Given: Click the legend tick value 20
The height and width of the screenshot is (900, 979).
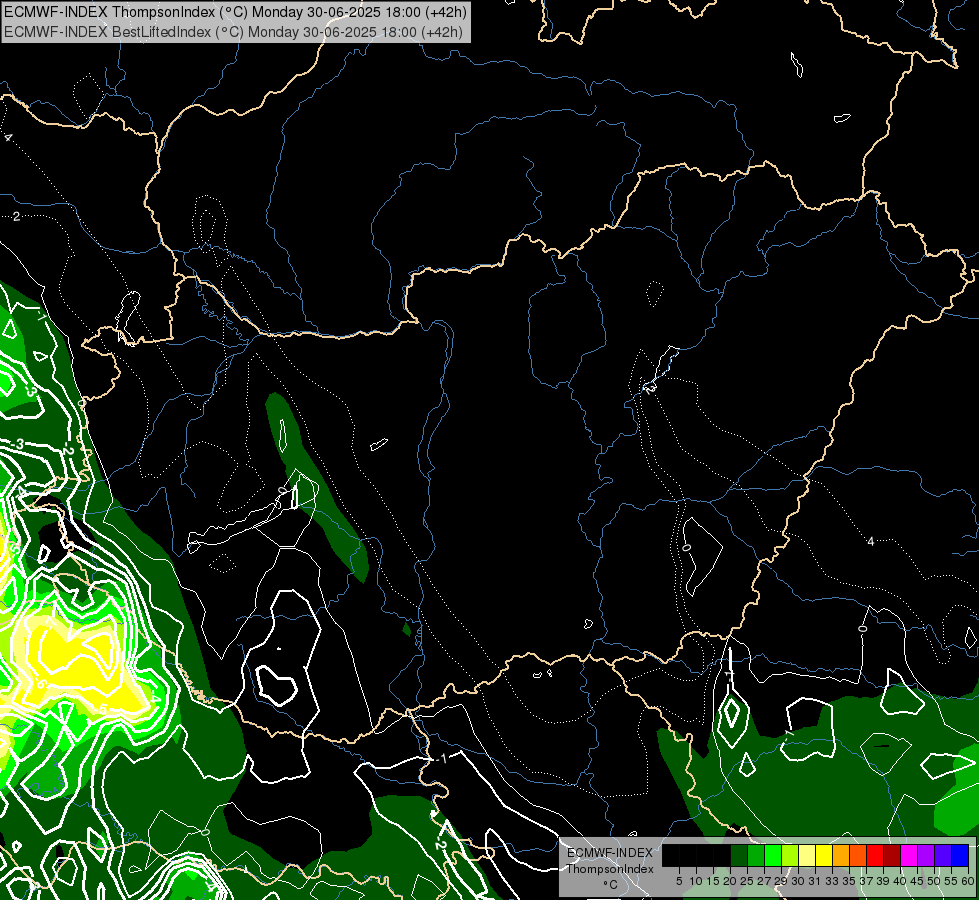Looking at the screenshot, I should [730, 881].
